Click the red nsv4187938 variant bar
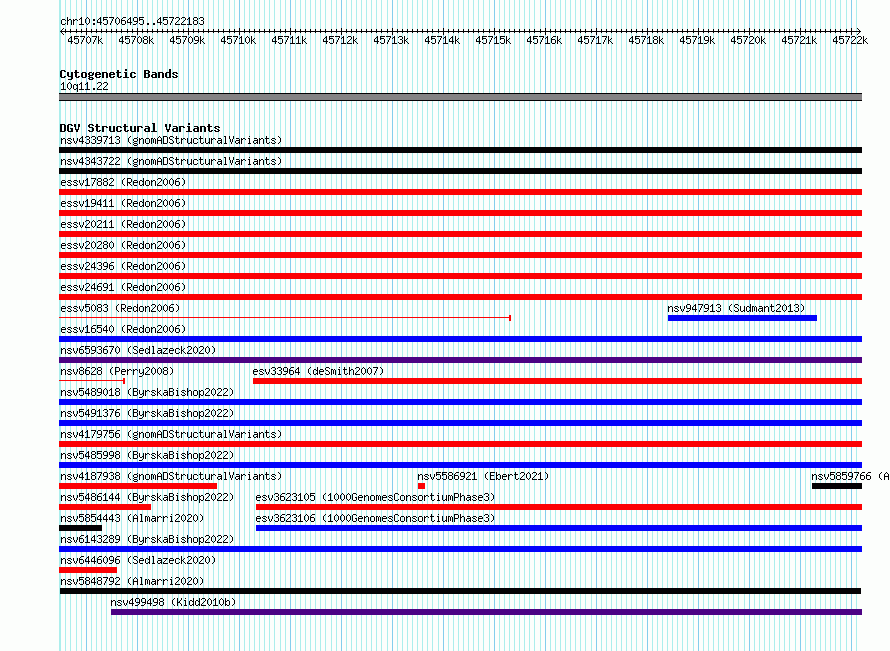The image size is (890, 651). point(138,486)
